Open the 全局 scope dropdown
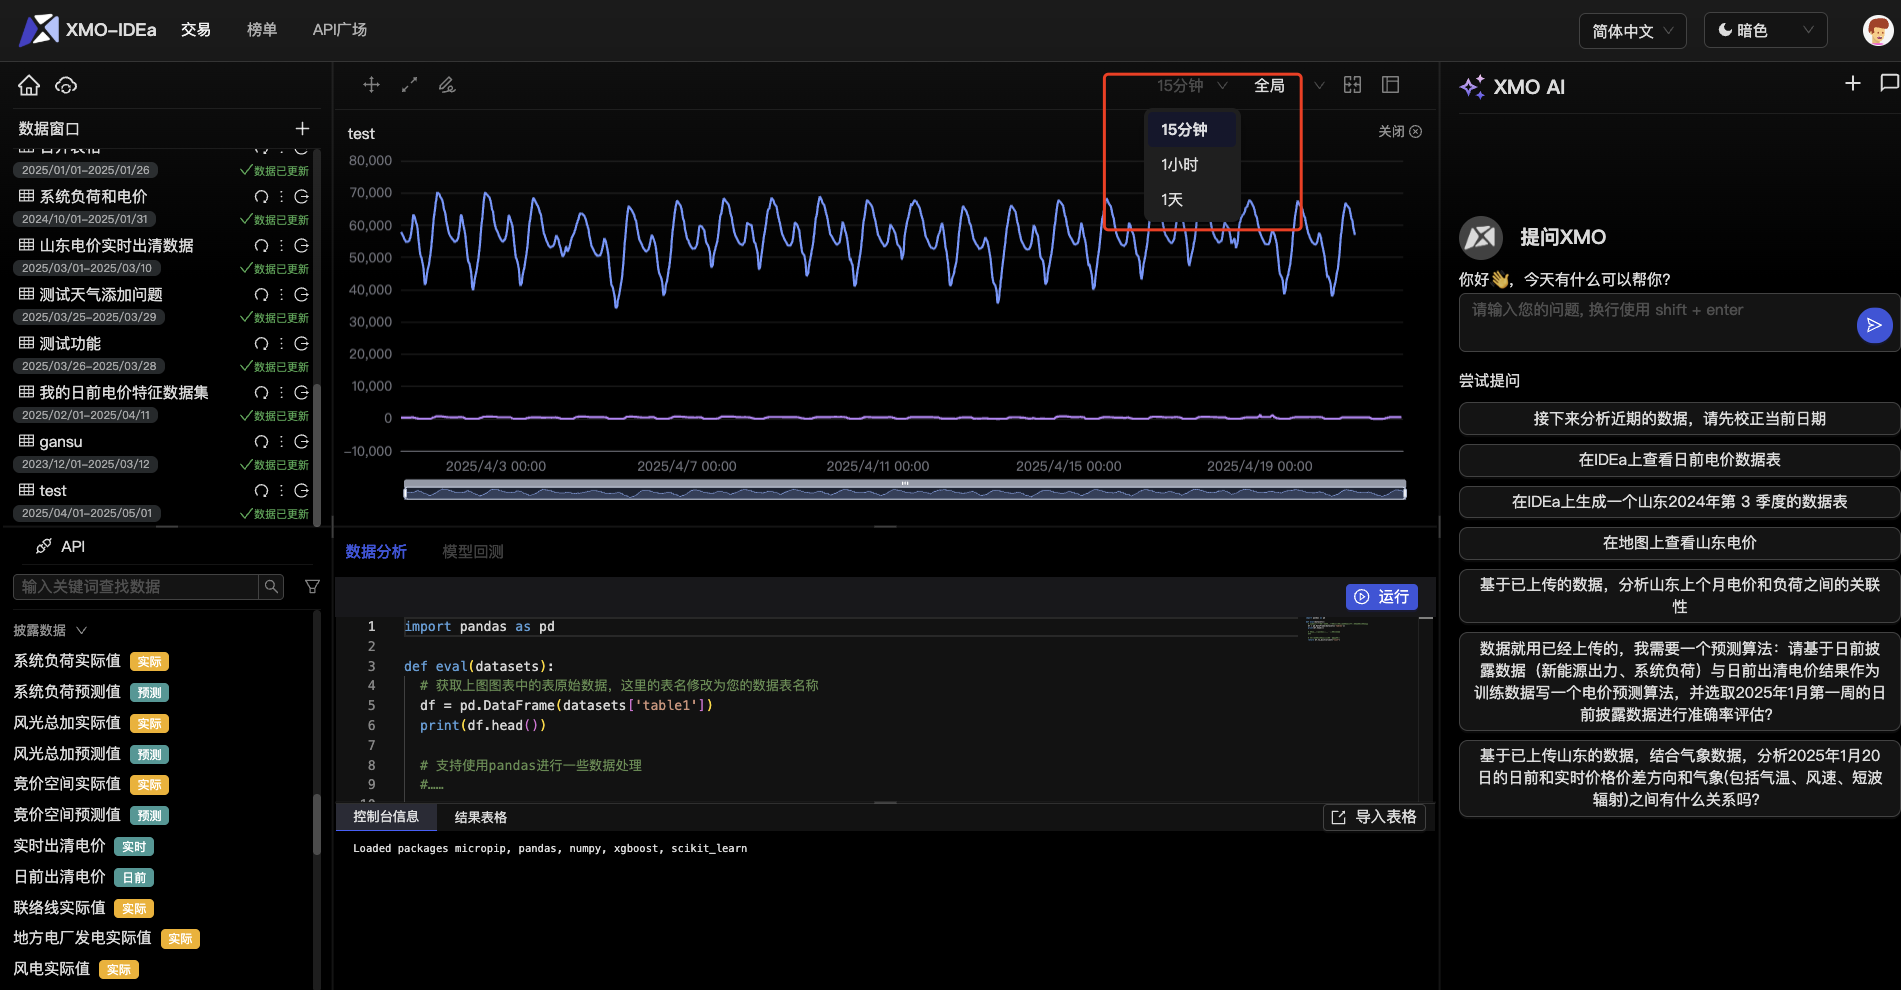The width and height of the screenshot is (1901, 990). pyautogui.click(x=1289, y=86)
